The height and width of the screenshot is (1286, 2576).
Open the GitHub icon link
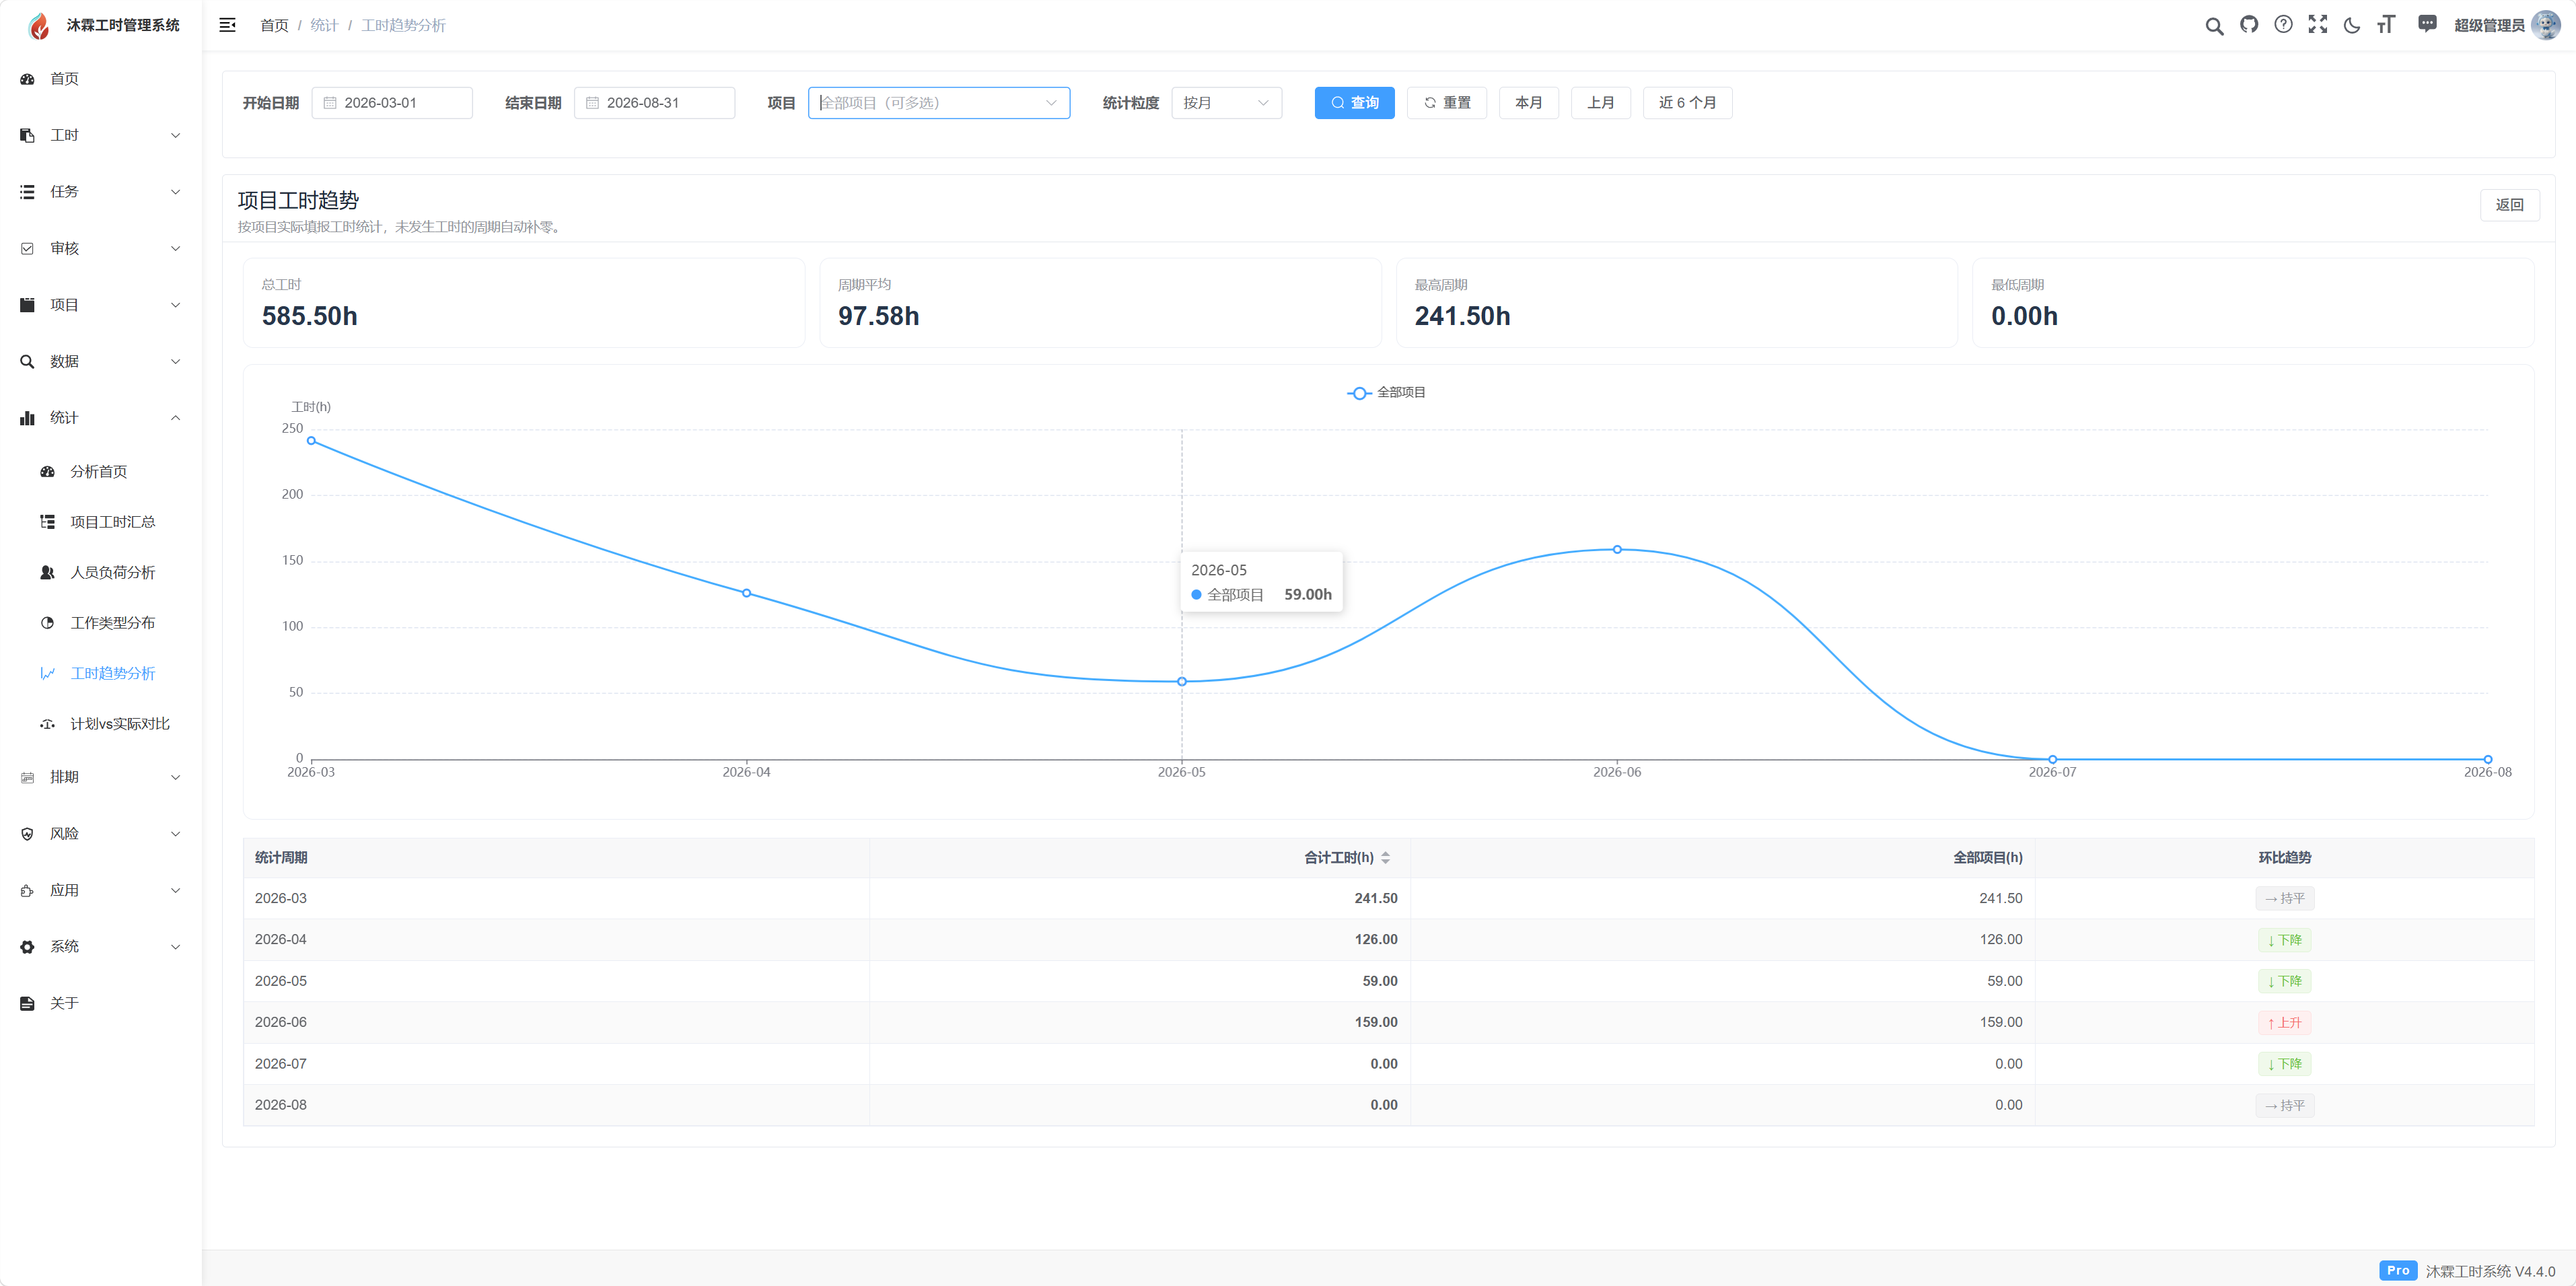coord(2249,25)
